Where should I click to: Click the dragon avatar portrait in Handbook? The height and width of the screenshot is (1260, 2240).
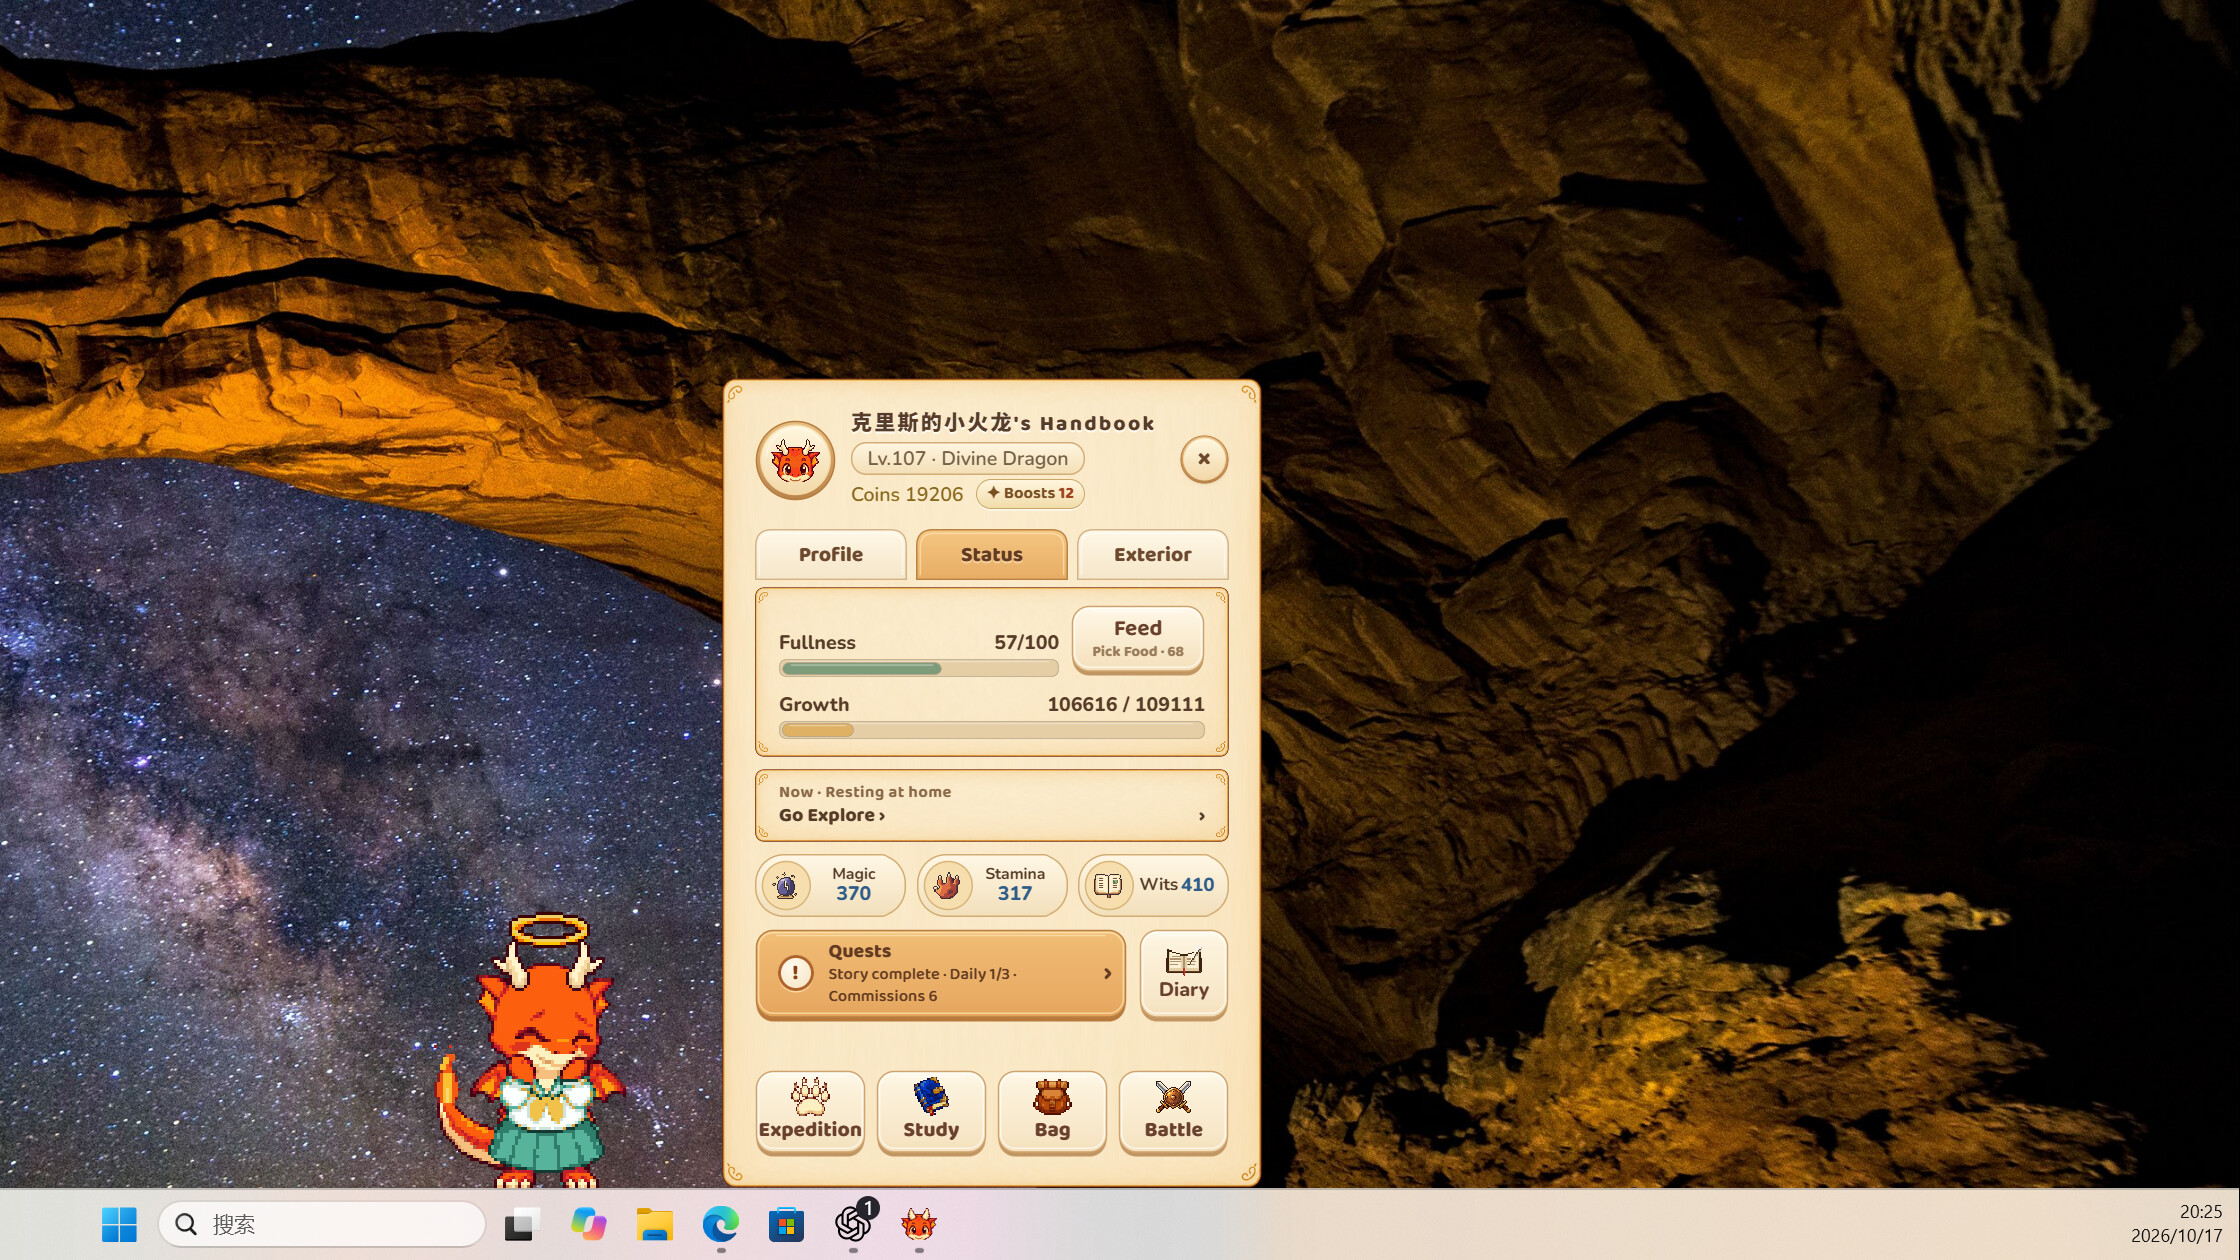[795, 460]
